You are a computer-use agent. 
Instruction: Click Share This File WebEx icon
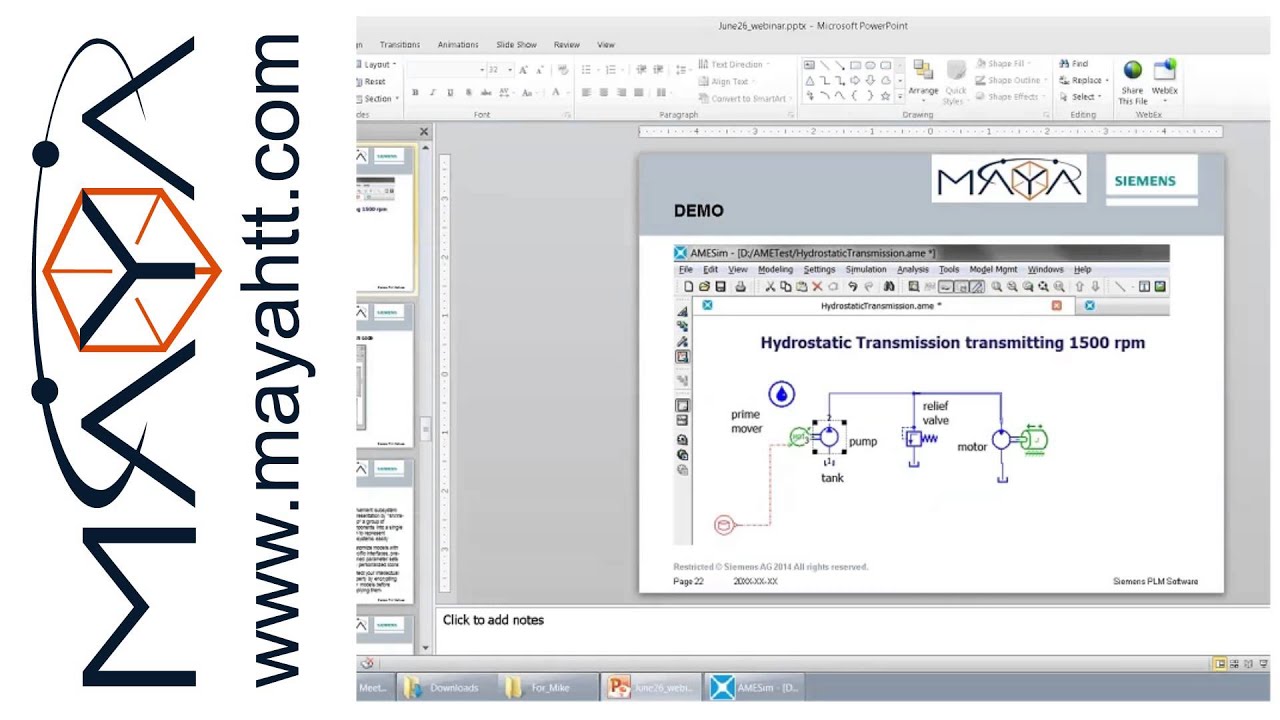[x=1132, y=80]
